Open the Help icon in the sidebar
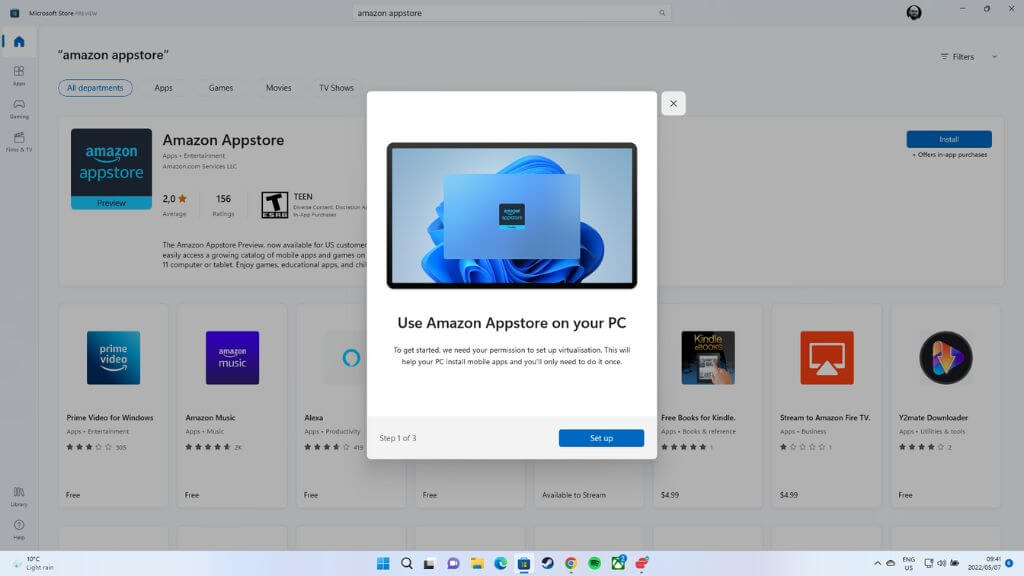The width and height of the screenshot is (1024, 576). coord(19,529)
